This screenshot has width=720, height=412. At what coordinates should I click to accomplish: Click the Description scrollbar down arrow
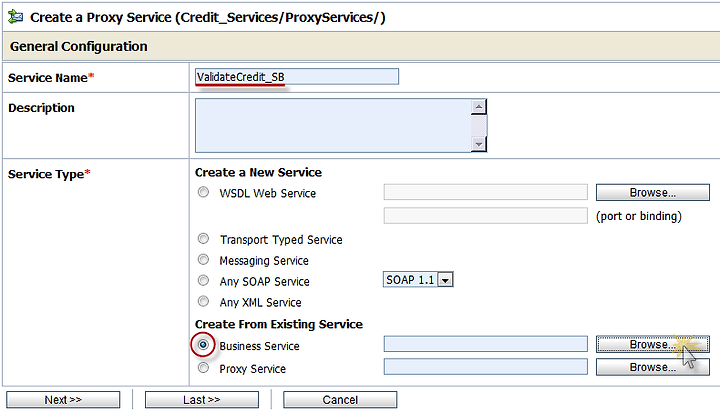pyautogui.click(x=478, y=144)
